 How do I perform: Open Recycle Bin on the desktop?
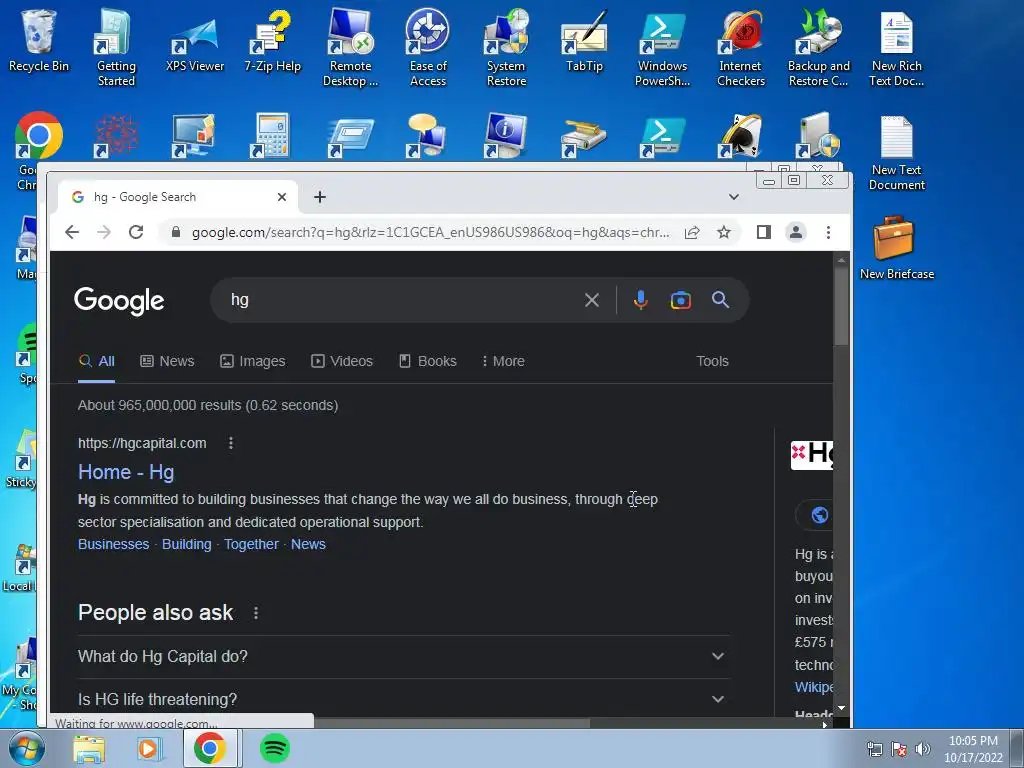click(39, 40)
